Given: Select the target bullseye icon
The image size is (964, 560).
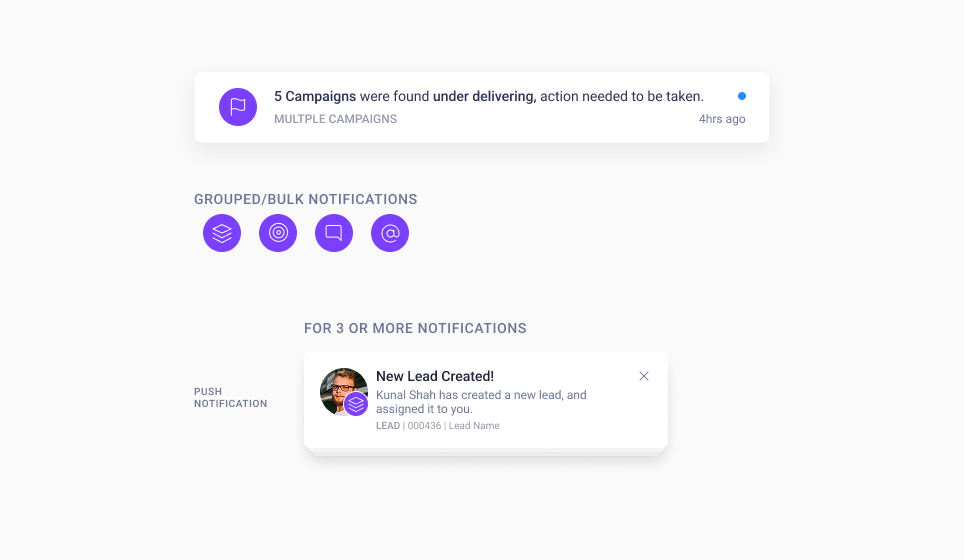Looking at the screenshot, I should (x=278, y=233).
